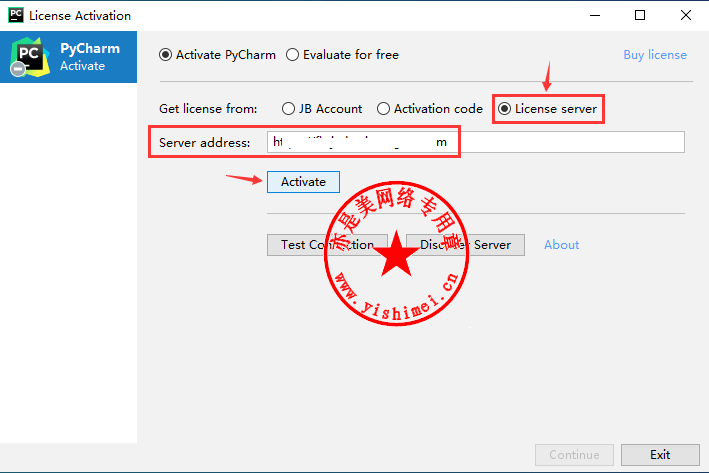Click the 'License Activation' title text
The width and height of the screenshot is (709, 473).
click(80, 16)
